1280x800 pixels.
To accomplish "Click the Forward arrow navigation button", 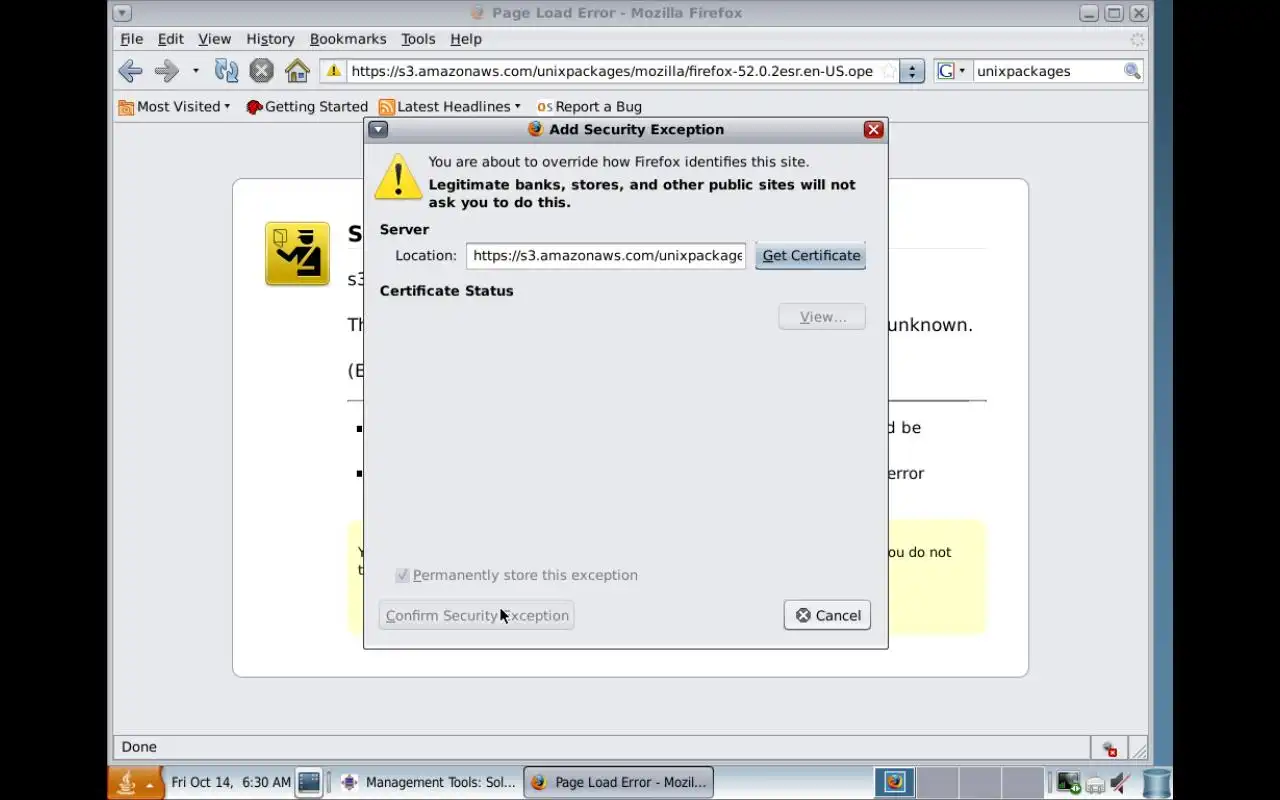I will coord(166,71).
